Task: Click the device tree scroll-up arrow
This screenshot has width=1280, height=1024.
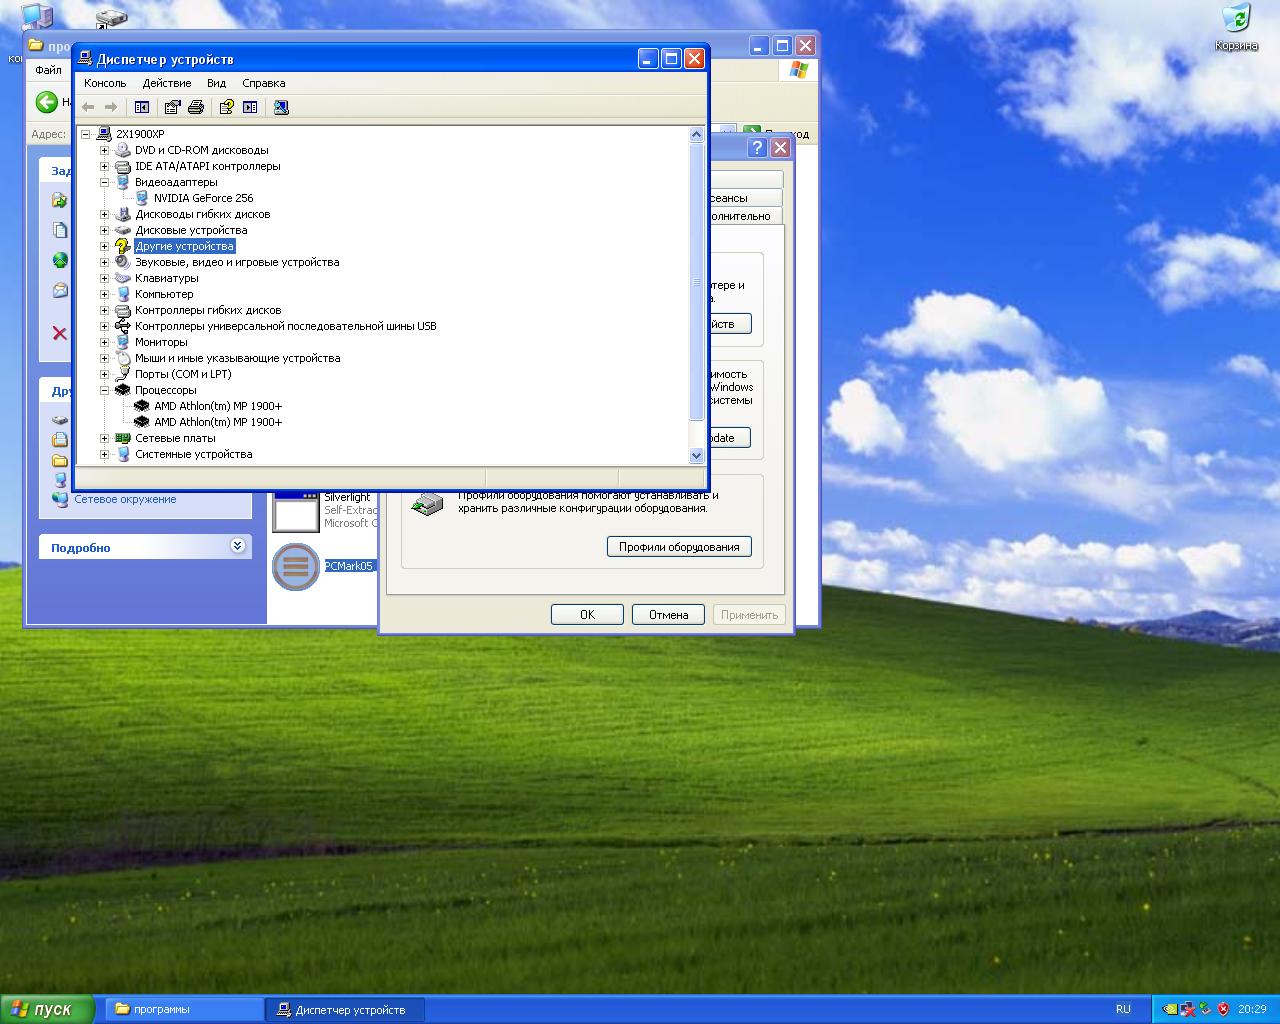Action: click(x=697, y=134)
